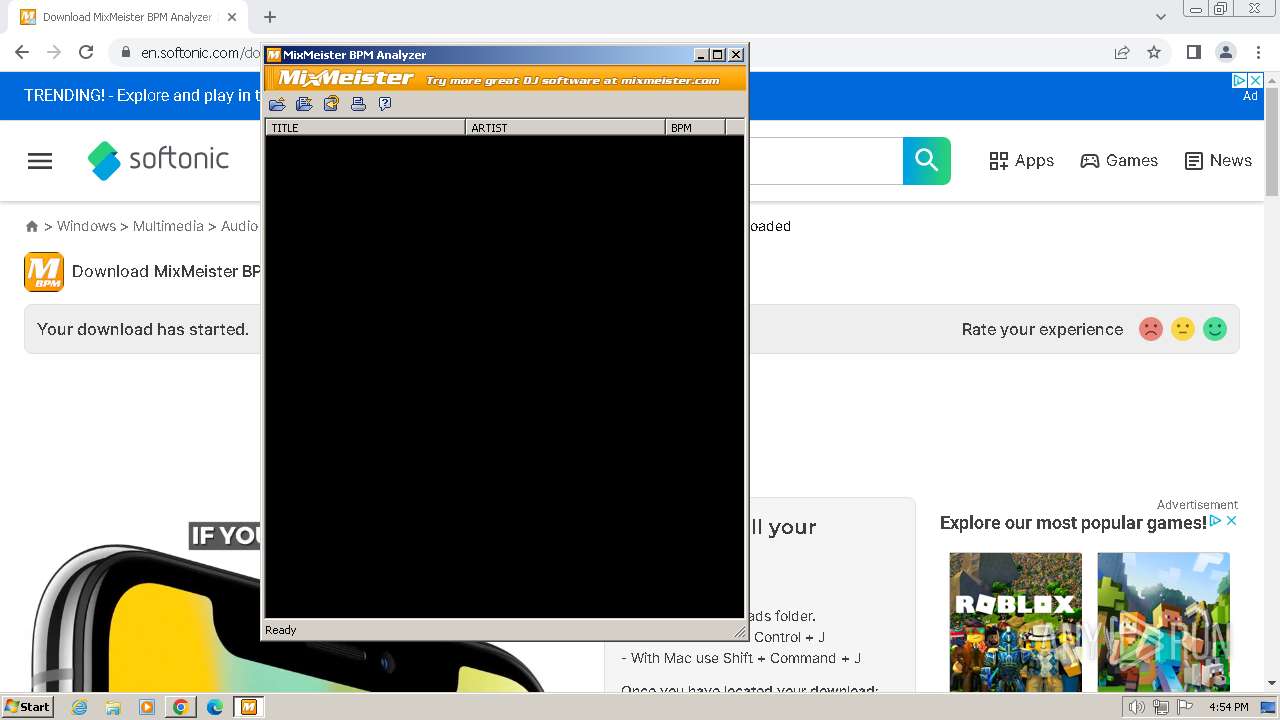The image size is (1280, 720).
Task: Rate experience with neutral face
Action: pos(1183,329)
